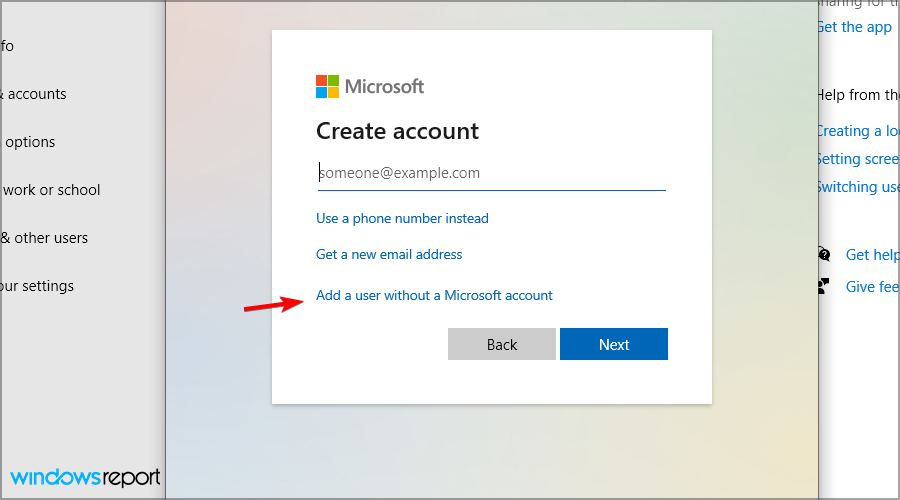The image size is (900, 500).
Task: Open 'Use a phone number instead' link
Action: [x=402, y=218]
